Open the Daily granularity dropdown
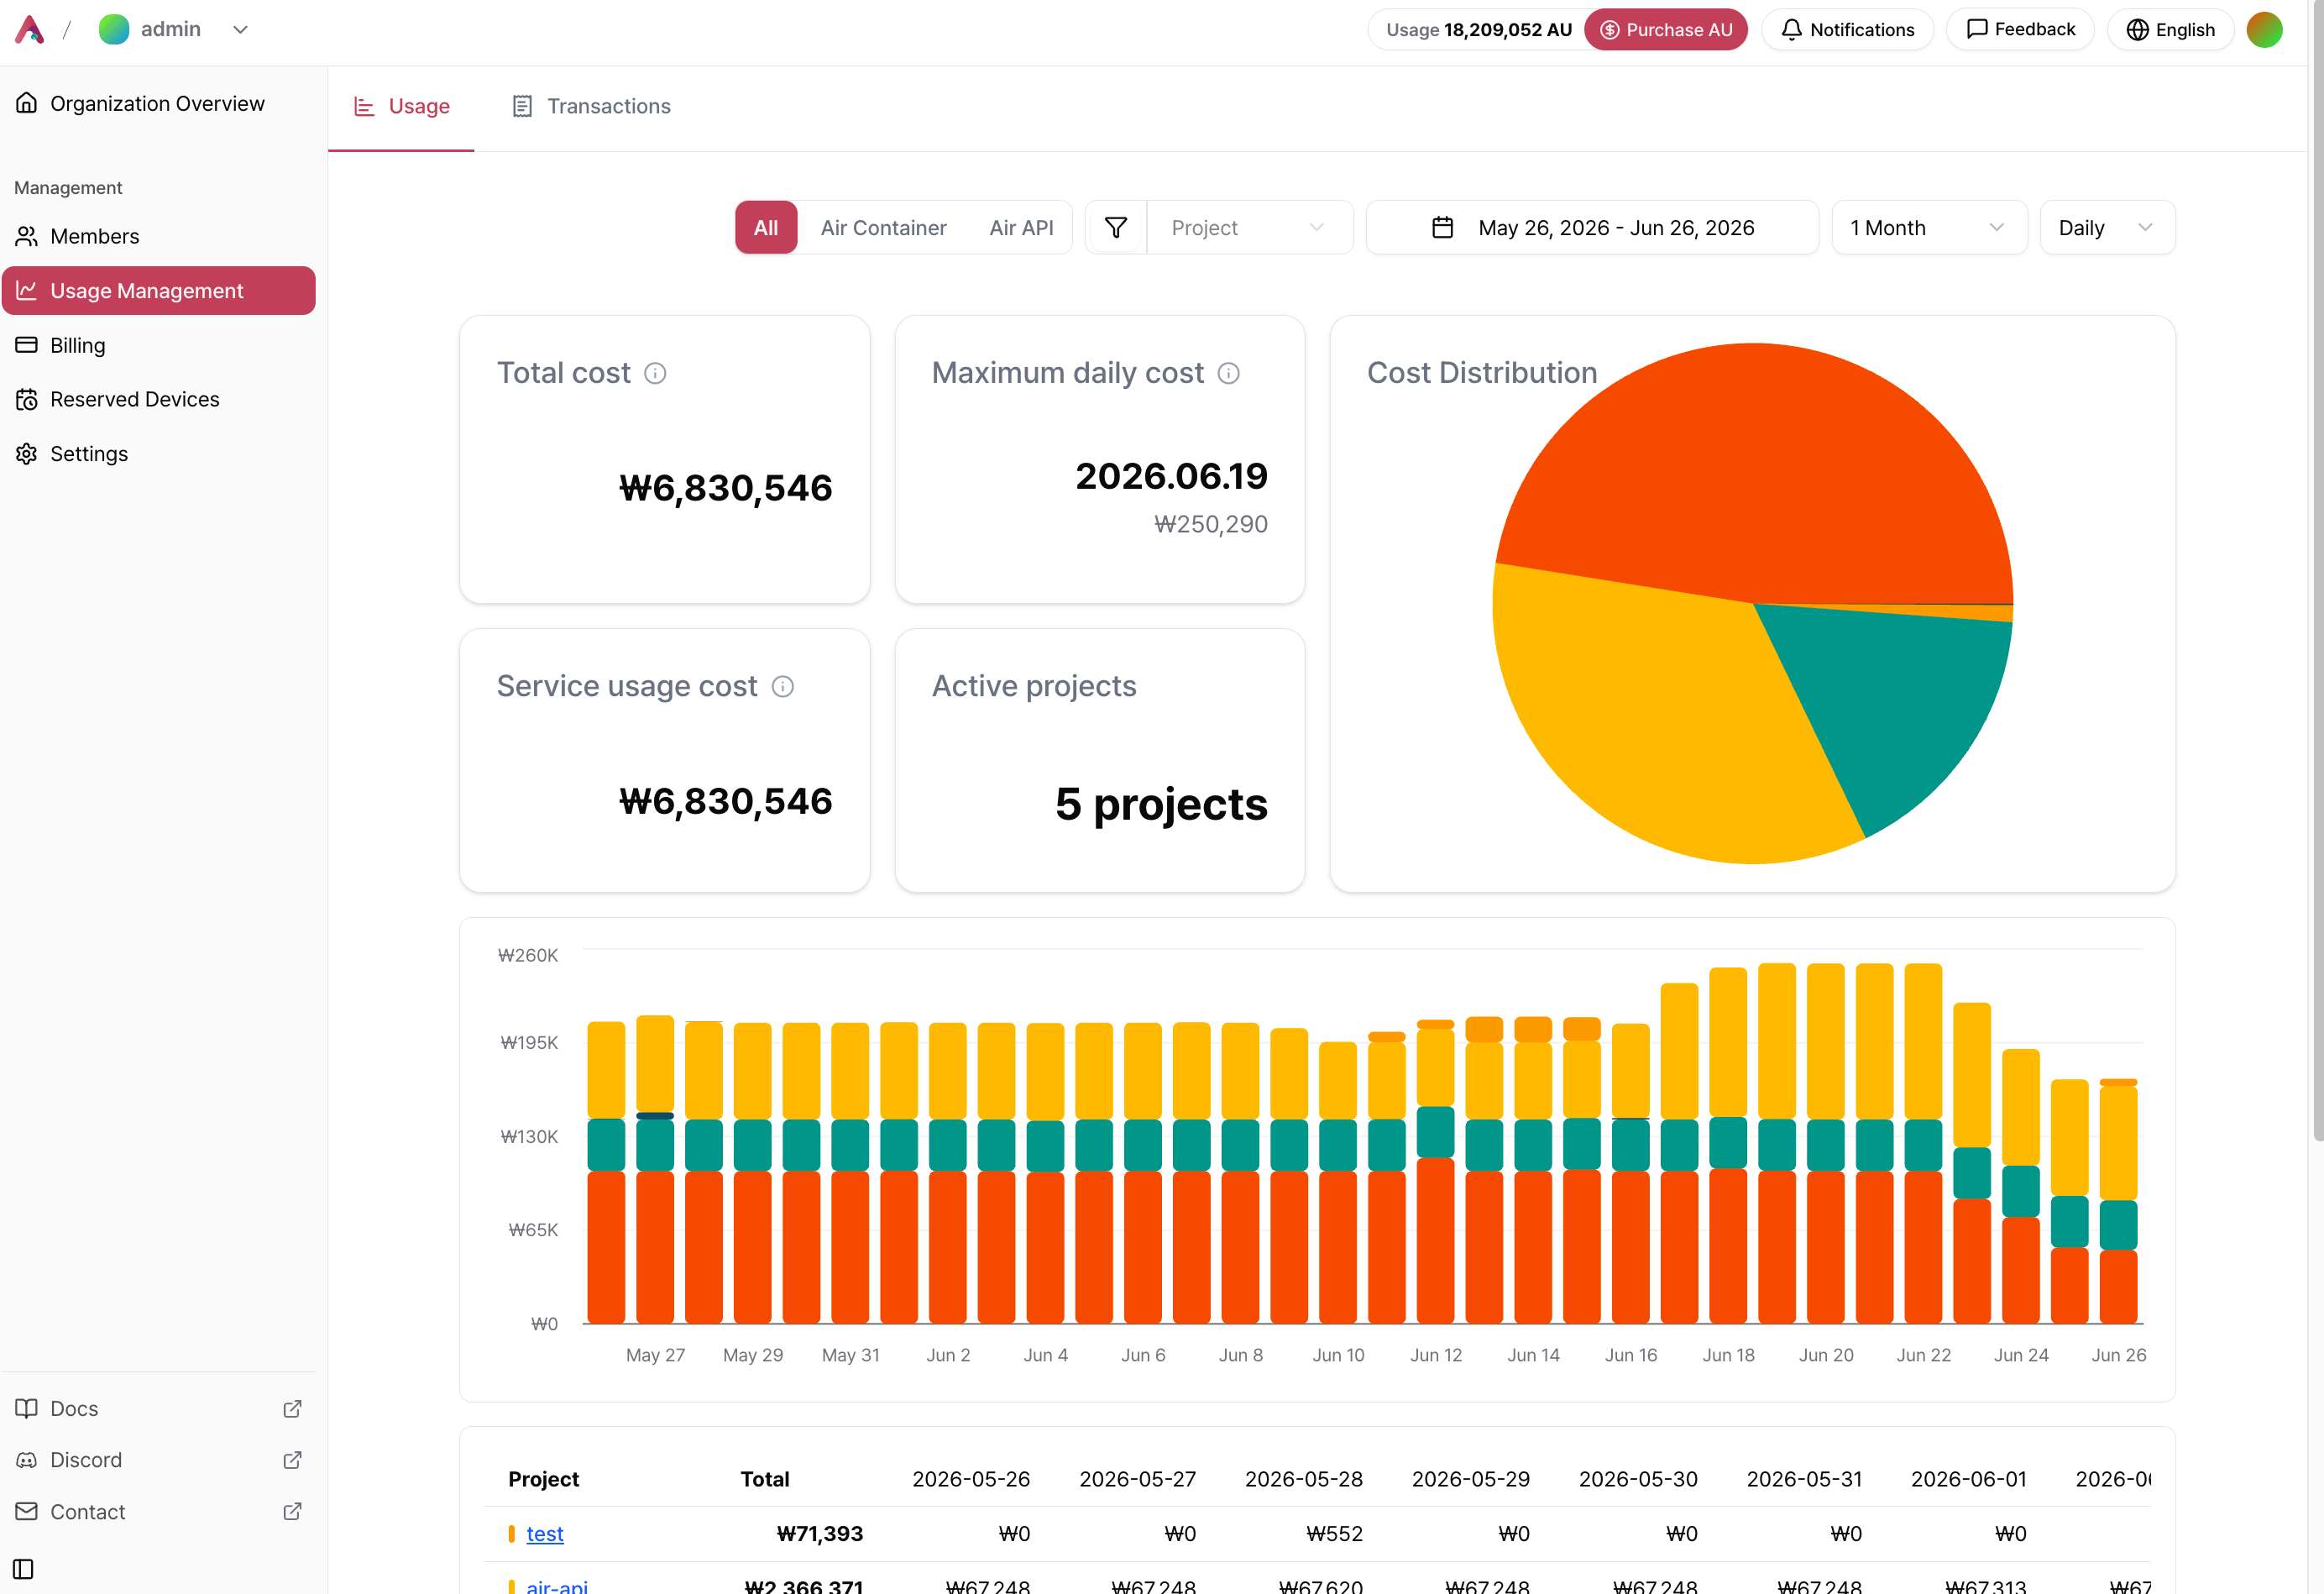 (x=2107, y=228)
